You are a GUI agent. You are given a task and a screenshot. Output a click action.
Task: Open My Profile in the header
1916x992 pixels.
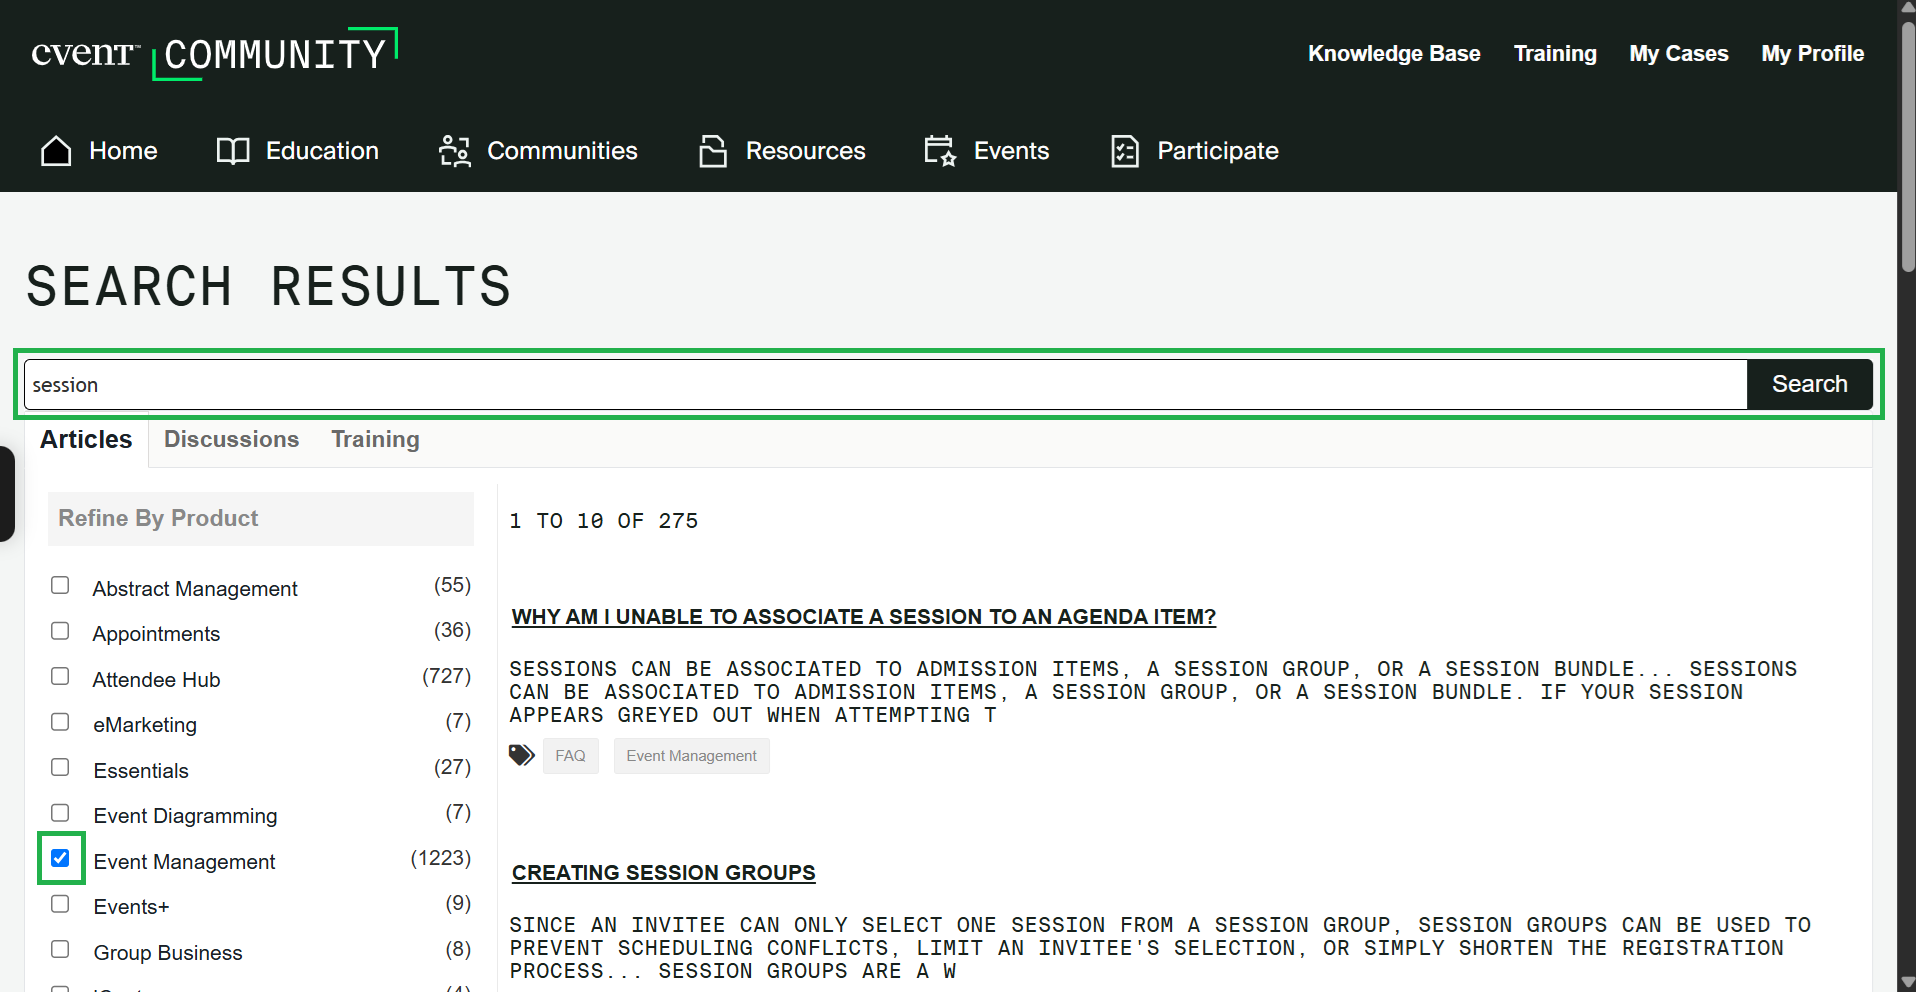(x=1812, y=54)
